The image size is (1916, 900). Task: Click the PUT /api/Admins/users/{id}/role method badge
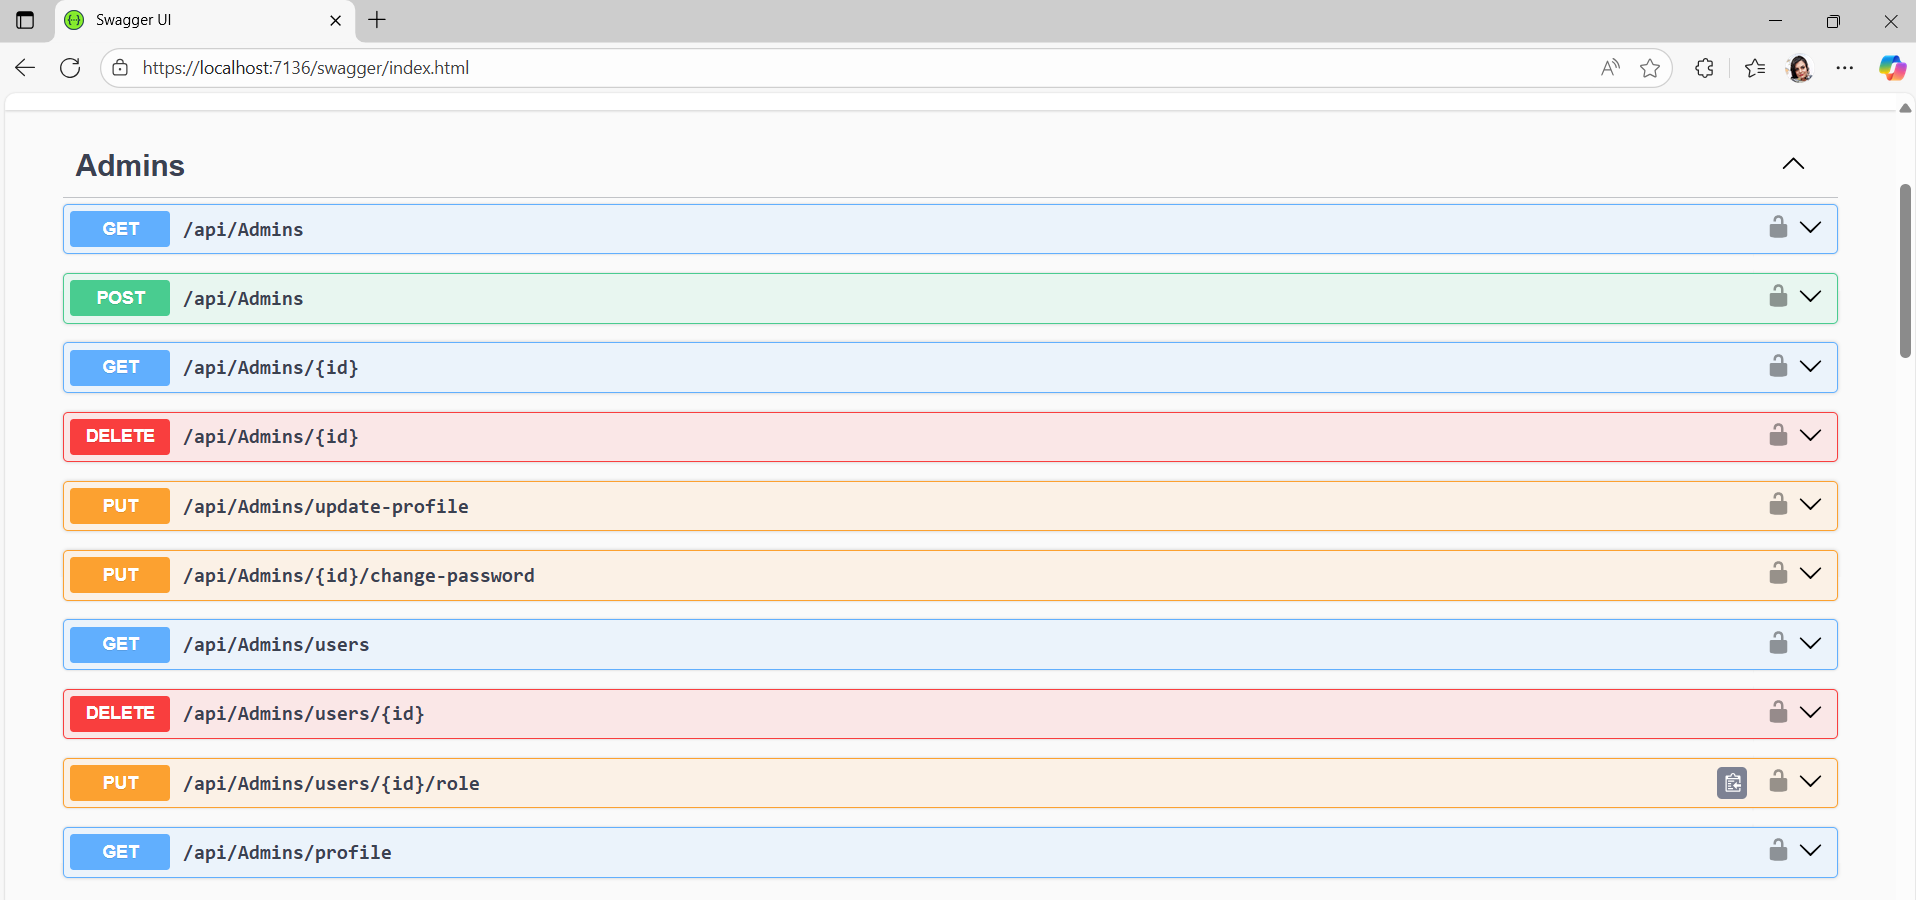tap(120, 783)
